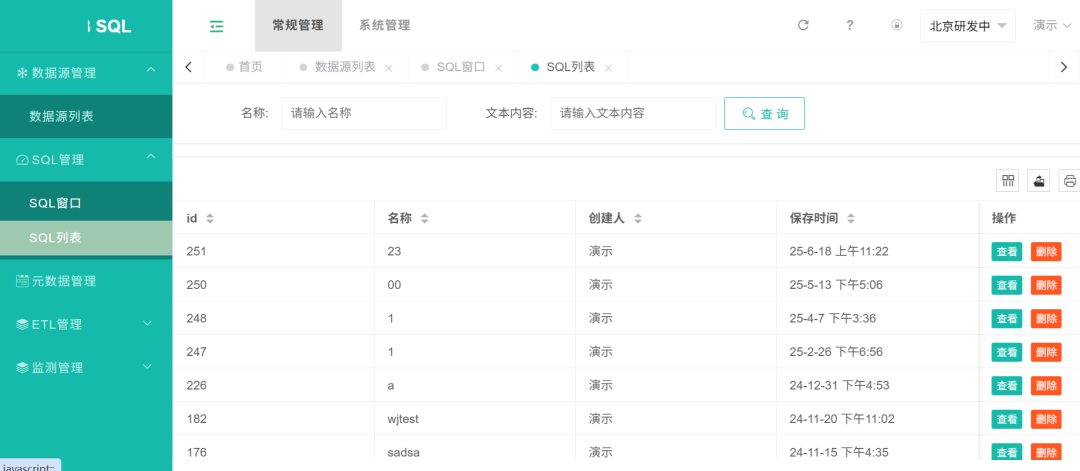Viewport: 1080px width, 471px height.
Task: Click 删除 for row id 226
Action: point(1046,386)
